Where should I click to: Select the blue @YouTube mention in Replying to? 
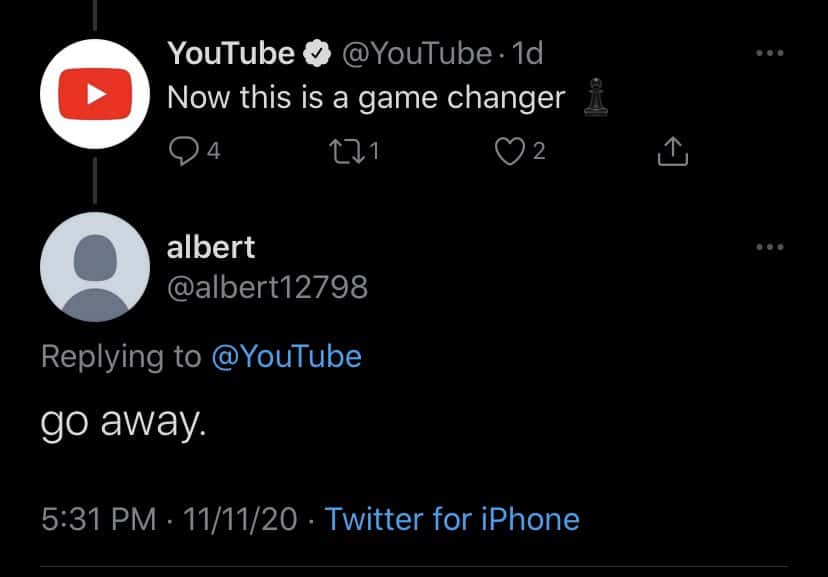(x=286, y=357)
